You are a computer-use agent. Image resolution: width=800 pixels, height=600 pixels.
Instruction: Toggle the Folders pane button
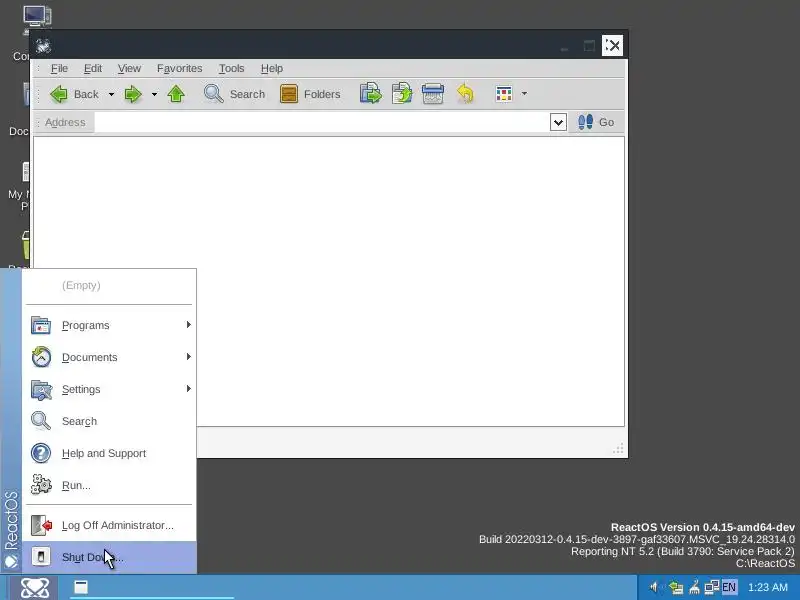coord(310,94)
